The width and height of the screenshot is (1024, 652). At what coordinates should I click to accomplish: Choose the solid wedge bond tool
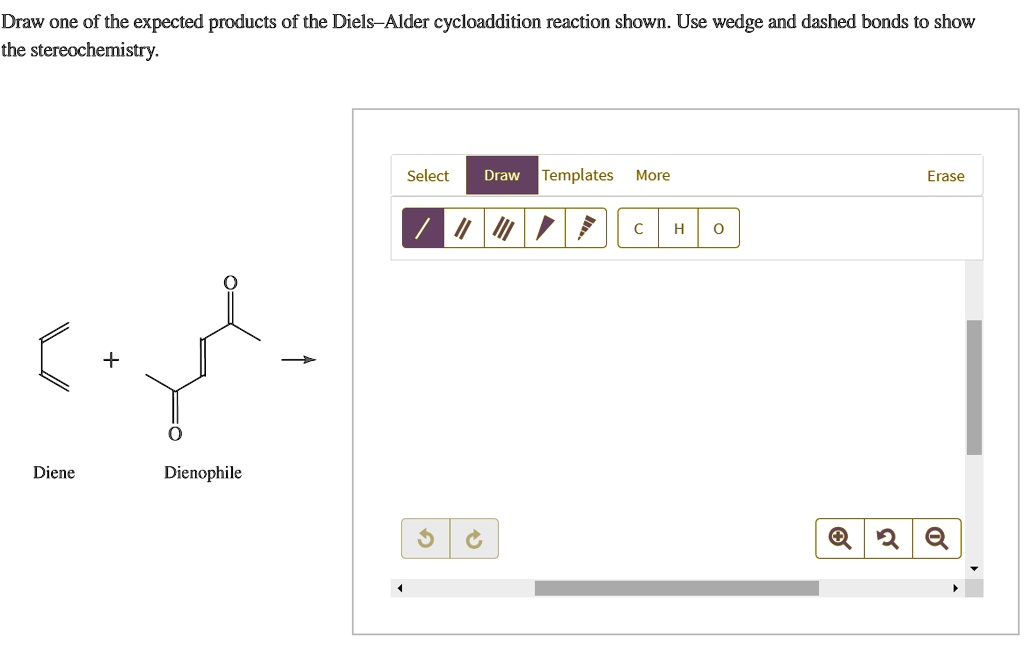(545, 228)
